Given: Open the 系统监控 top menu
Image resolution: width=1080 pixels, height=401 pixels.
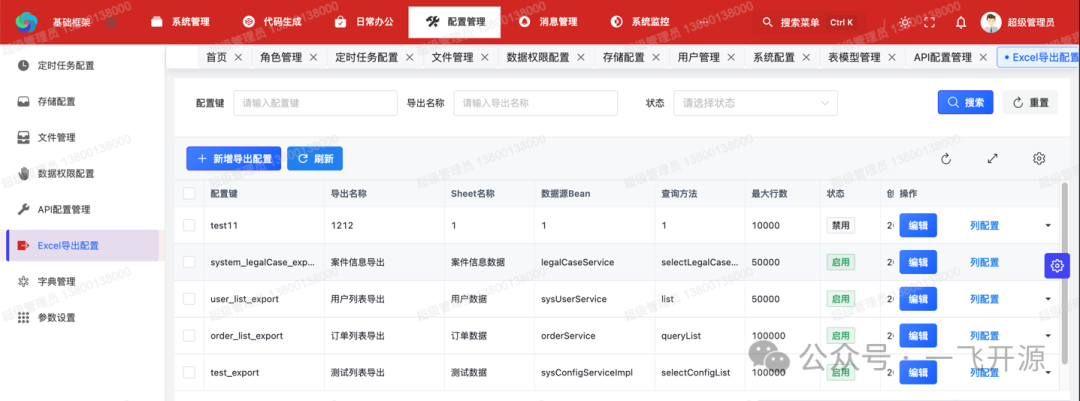Looking at the screenshot, I should tap(640, 22).
